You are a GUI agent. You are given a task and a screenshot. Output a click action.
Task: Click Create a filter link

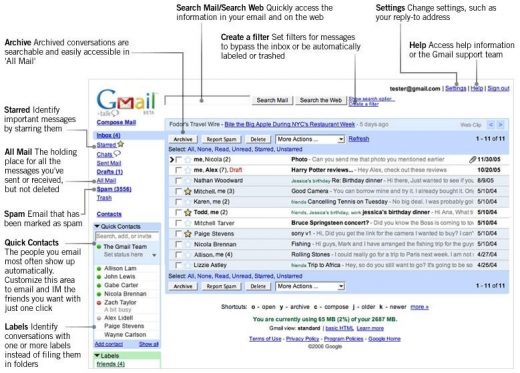click(x=363, y=104)
